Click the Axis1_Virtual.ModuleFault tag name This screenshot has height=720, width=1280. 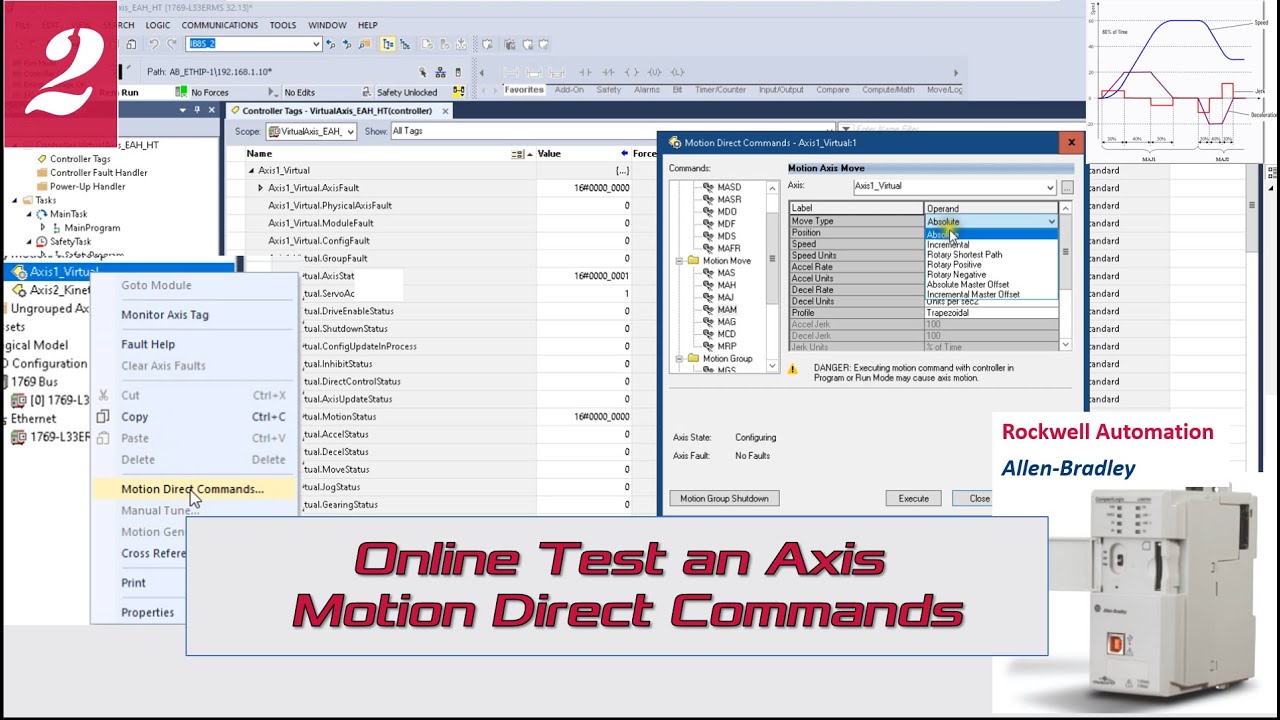coord(321,223)
